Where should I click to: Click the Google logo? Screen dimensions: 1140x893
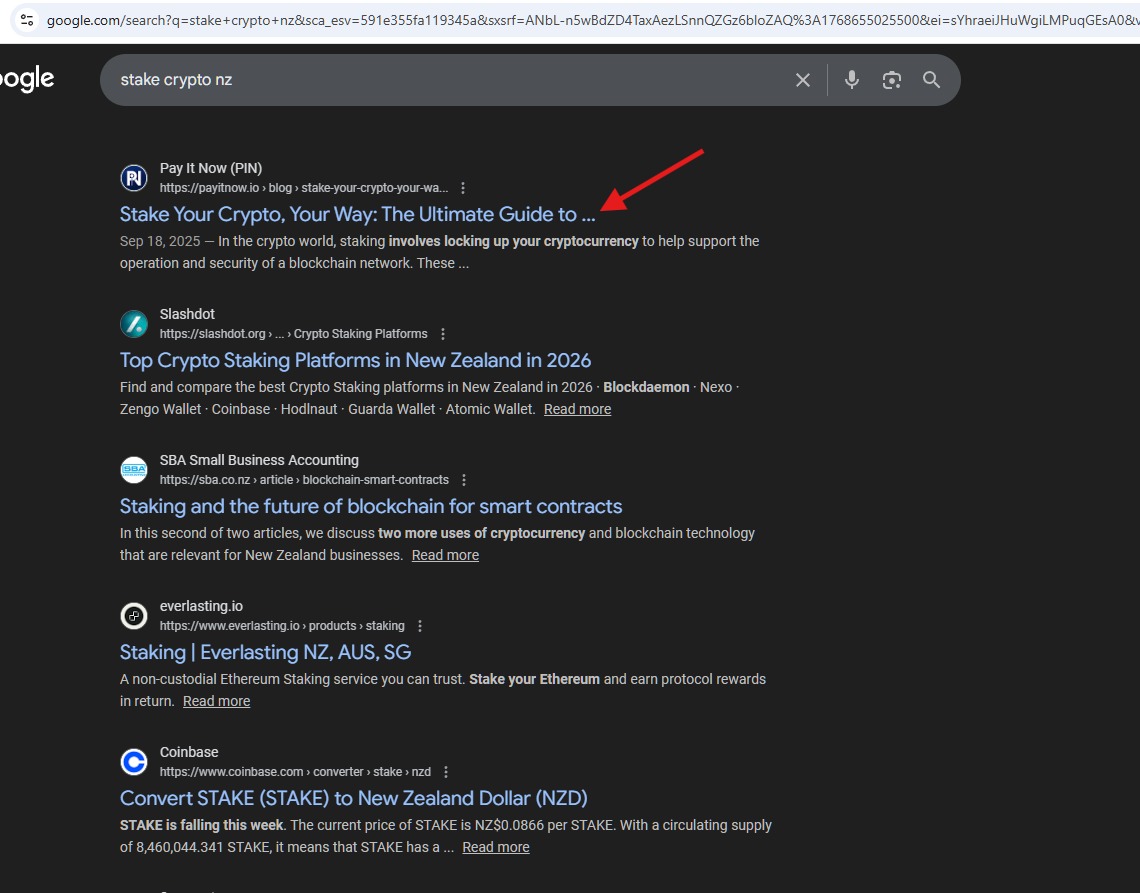click(x=26, y=79)
